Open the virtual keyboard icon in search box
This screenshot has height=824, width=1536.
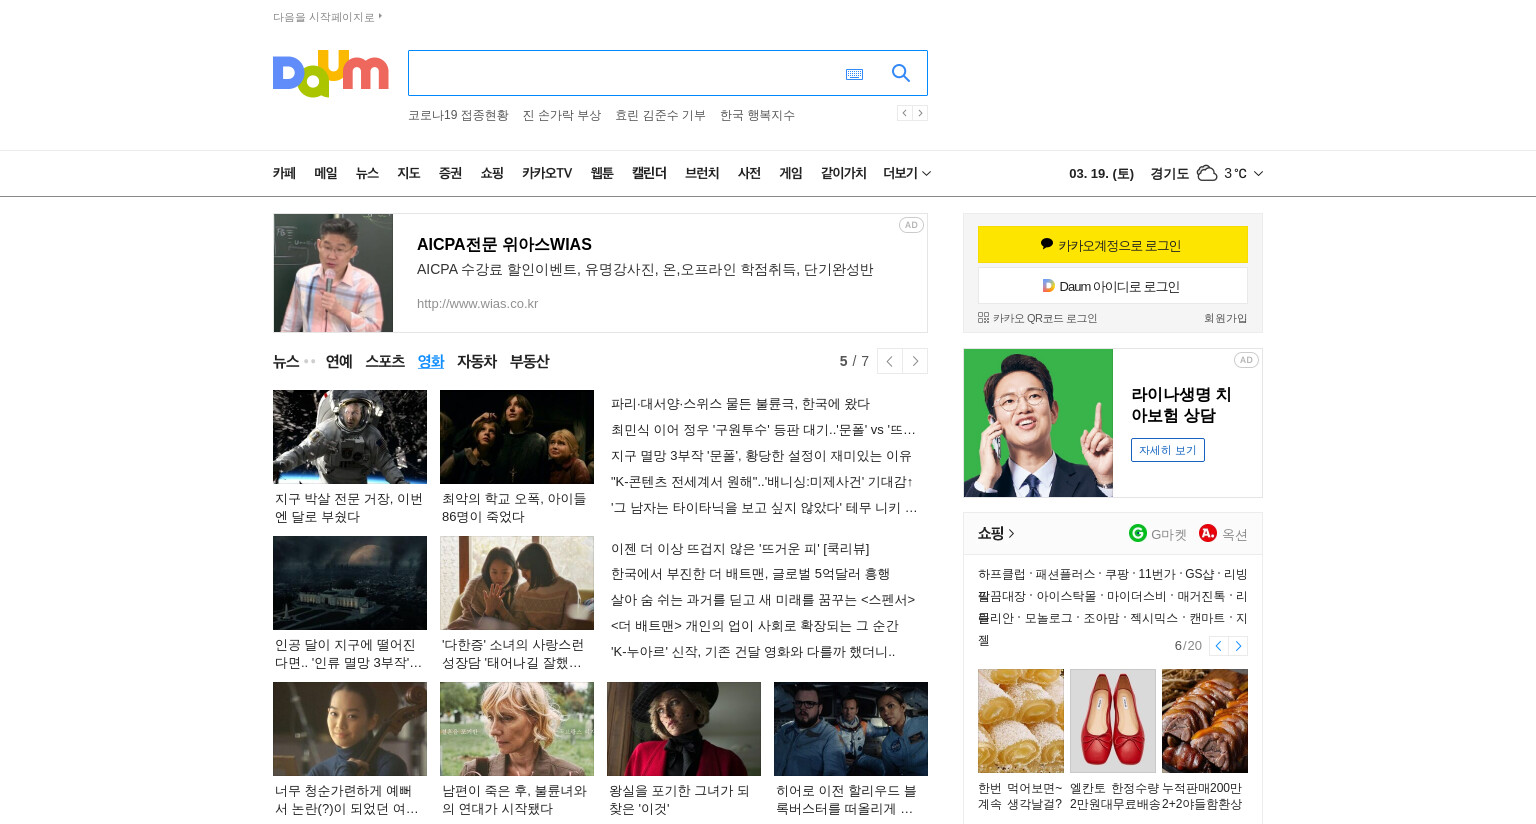[x=854, y=74]
